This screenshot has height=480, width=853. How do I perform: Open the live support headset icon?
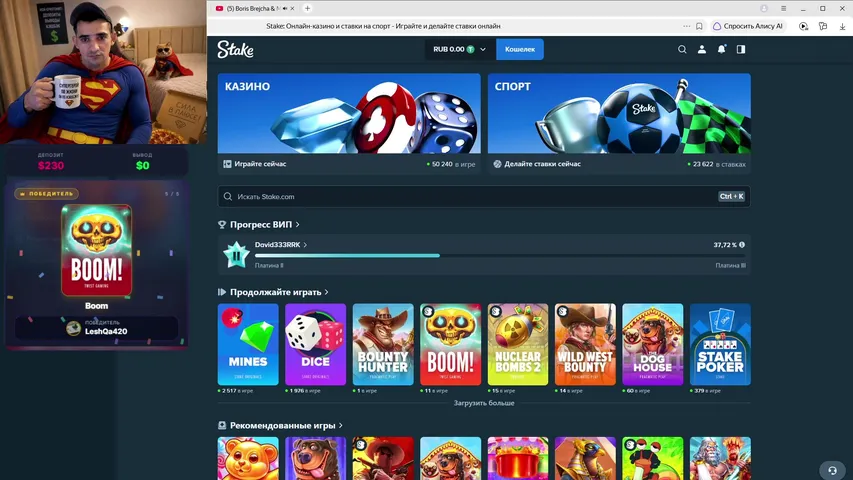point(832,470)
